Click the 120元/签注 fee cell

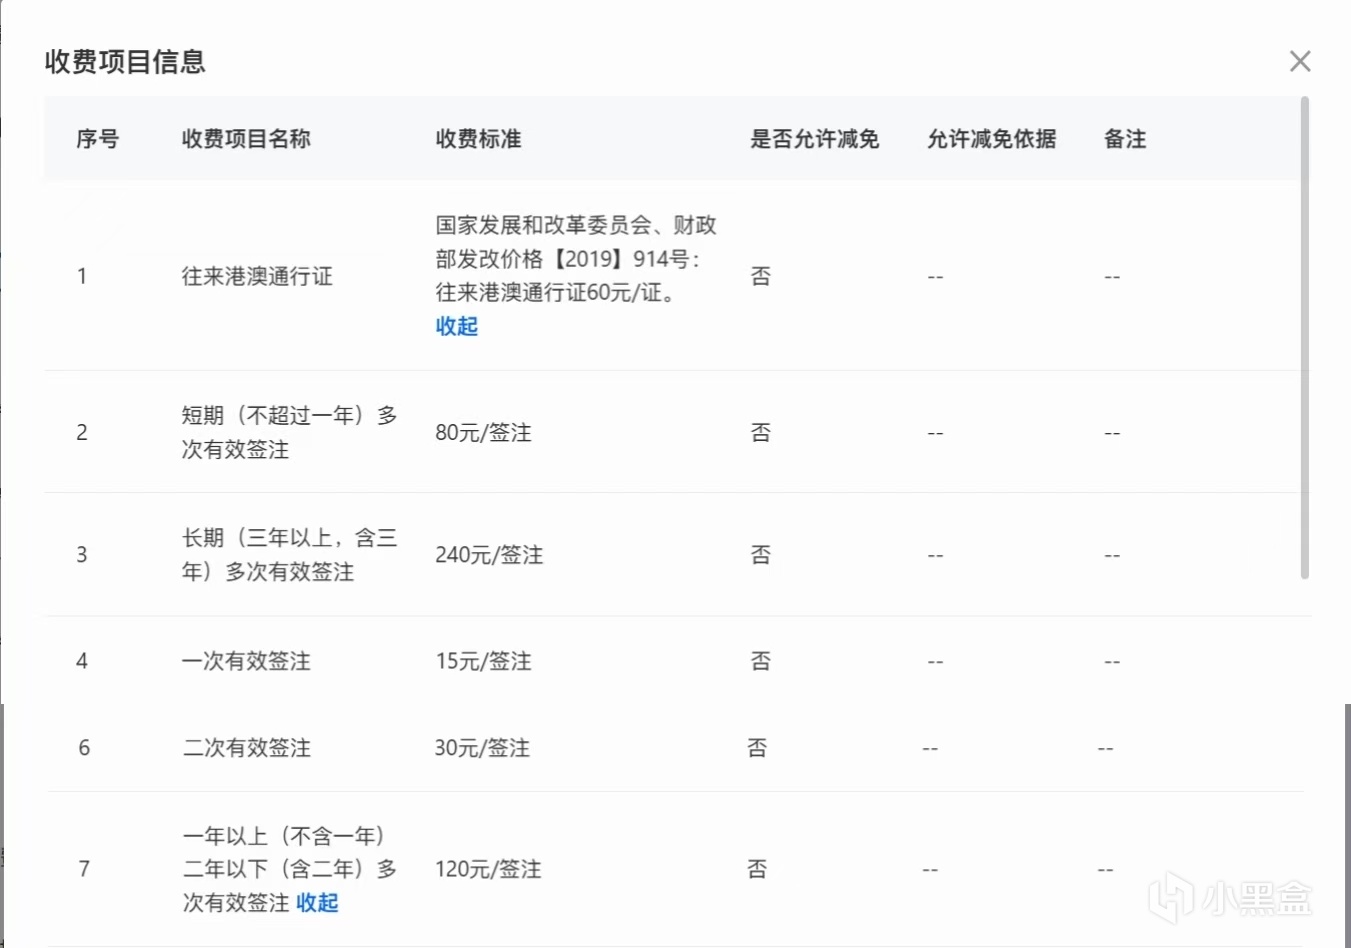coord(488,869)
